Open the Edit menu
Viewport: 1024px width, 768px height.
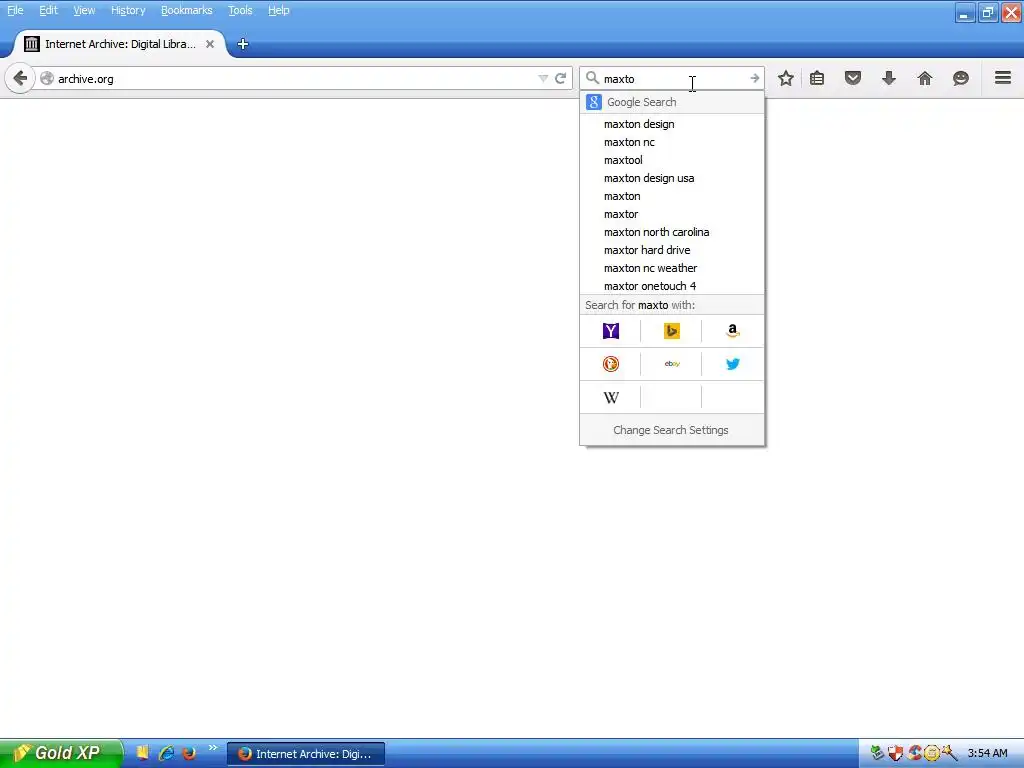click(x=48, y=10)
